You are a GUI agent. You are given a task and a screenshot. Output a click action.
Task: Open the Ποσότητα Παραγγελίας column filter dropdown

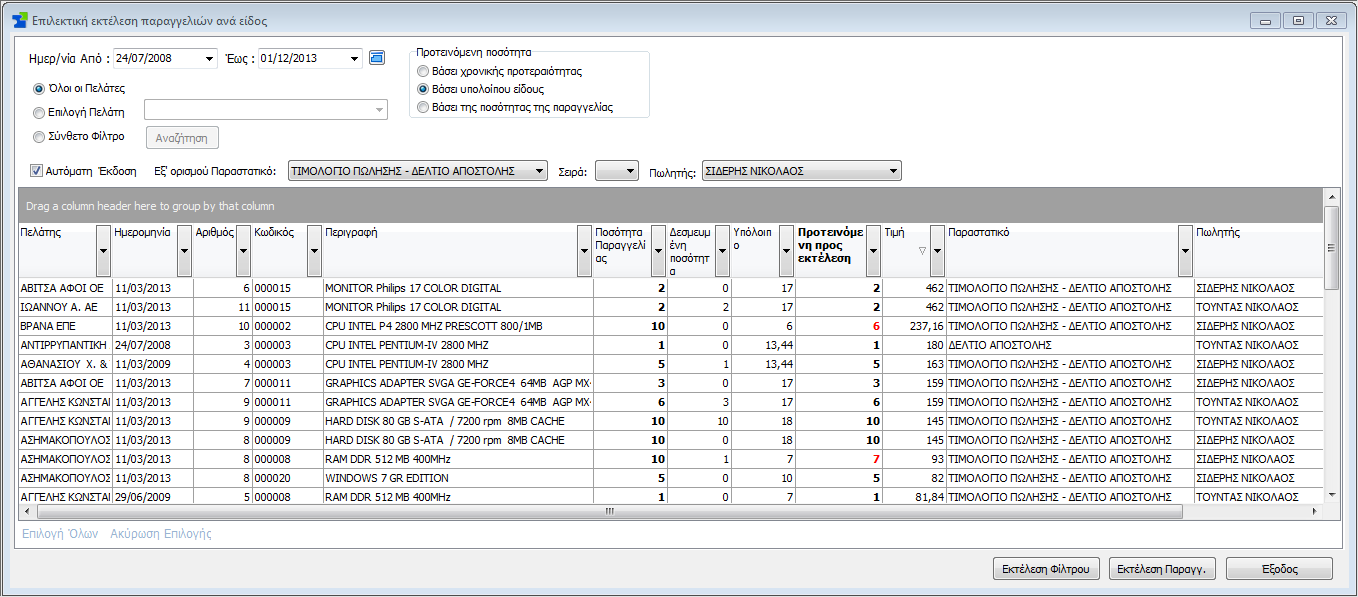658,250
